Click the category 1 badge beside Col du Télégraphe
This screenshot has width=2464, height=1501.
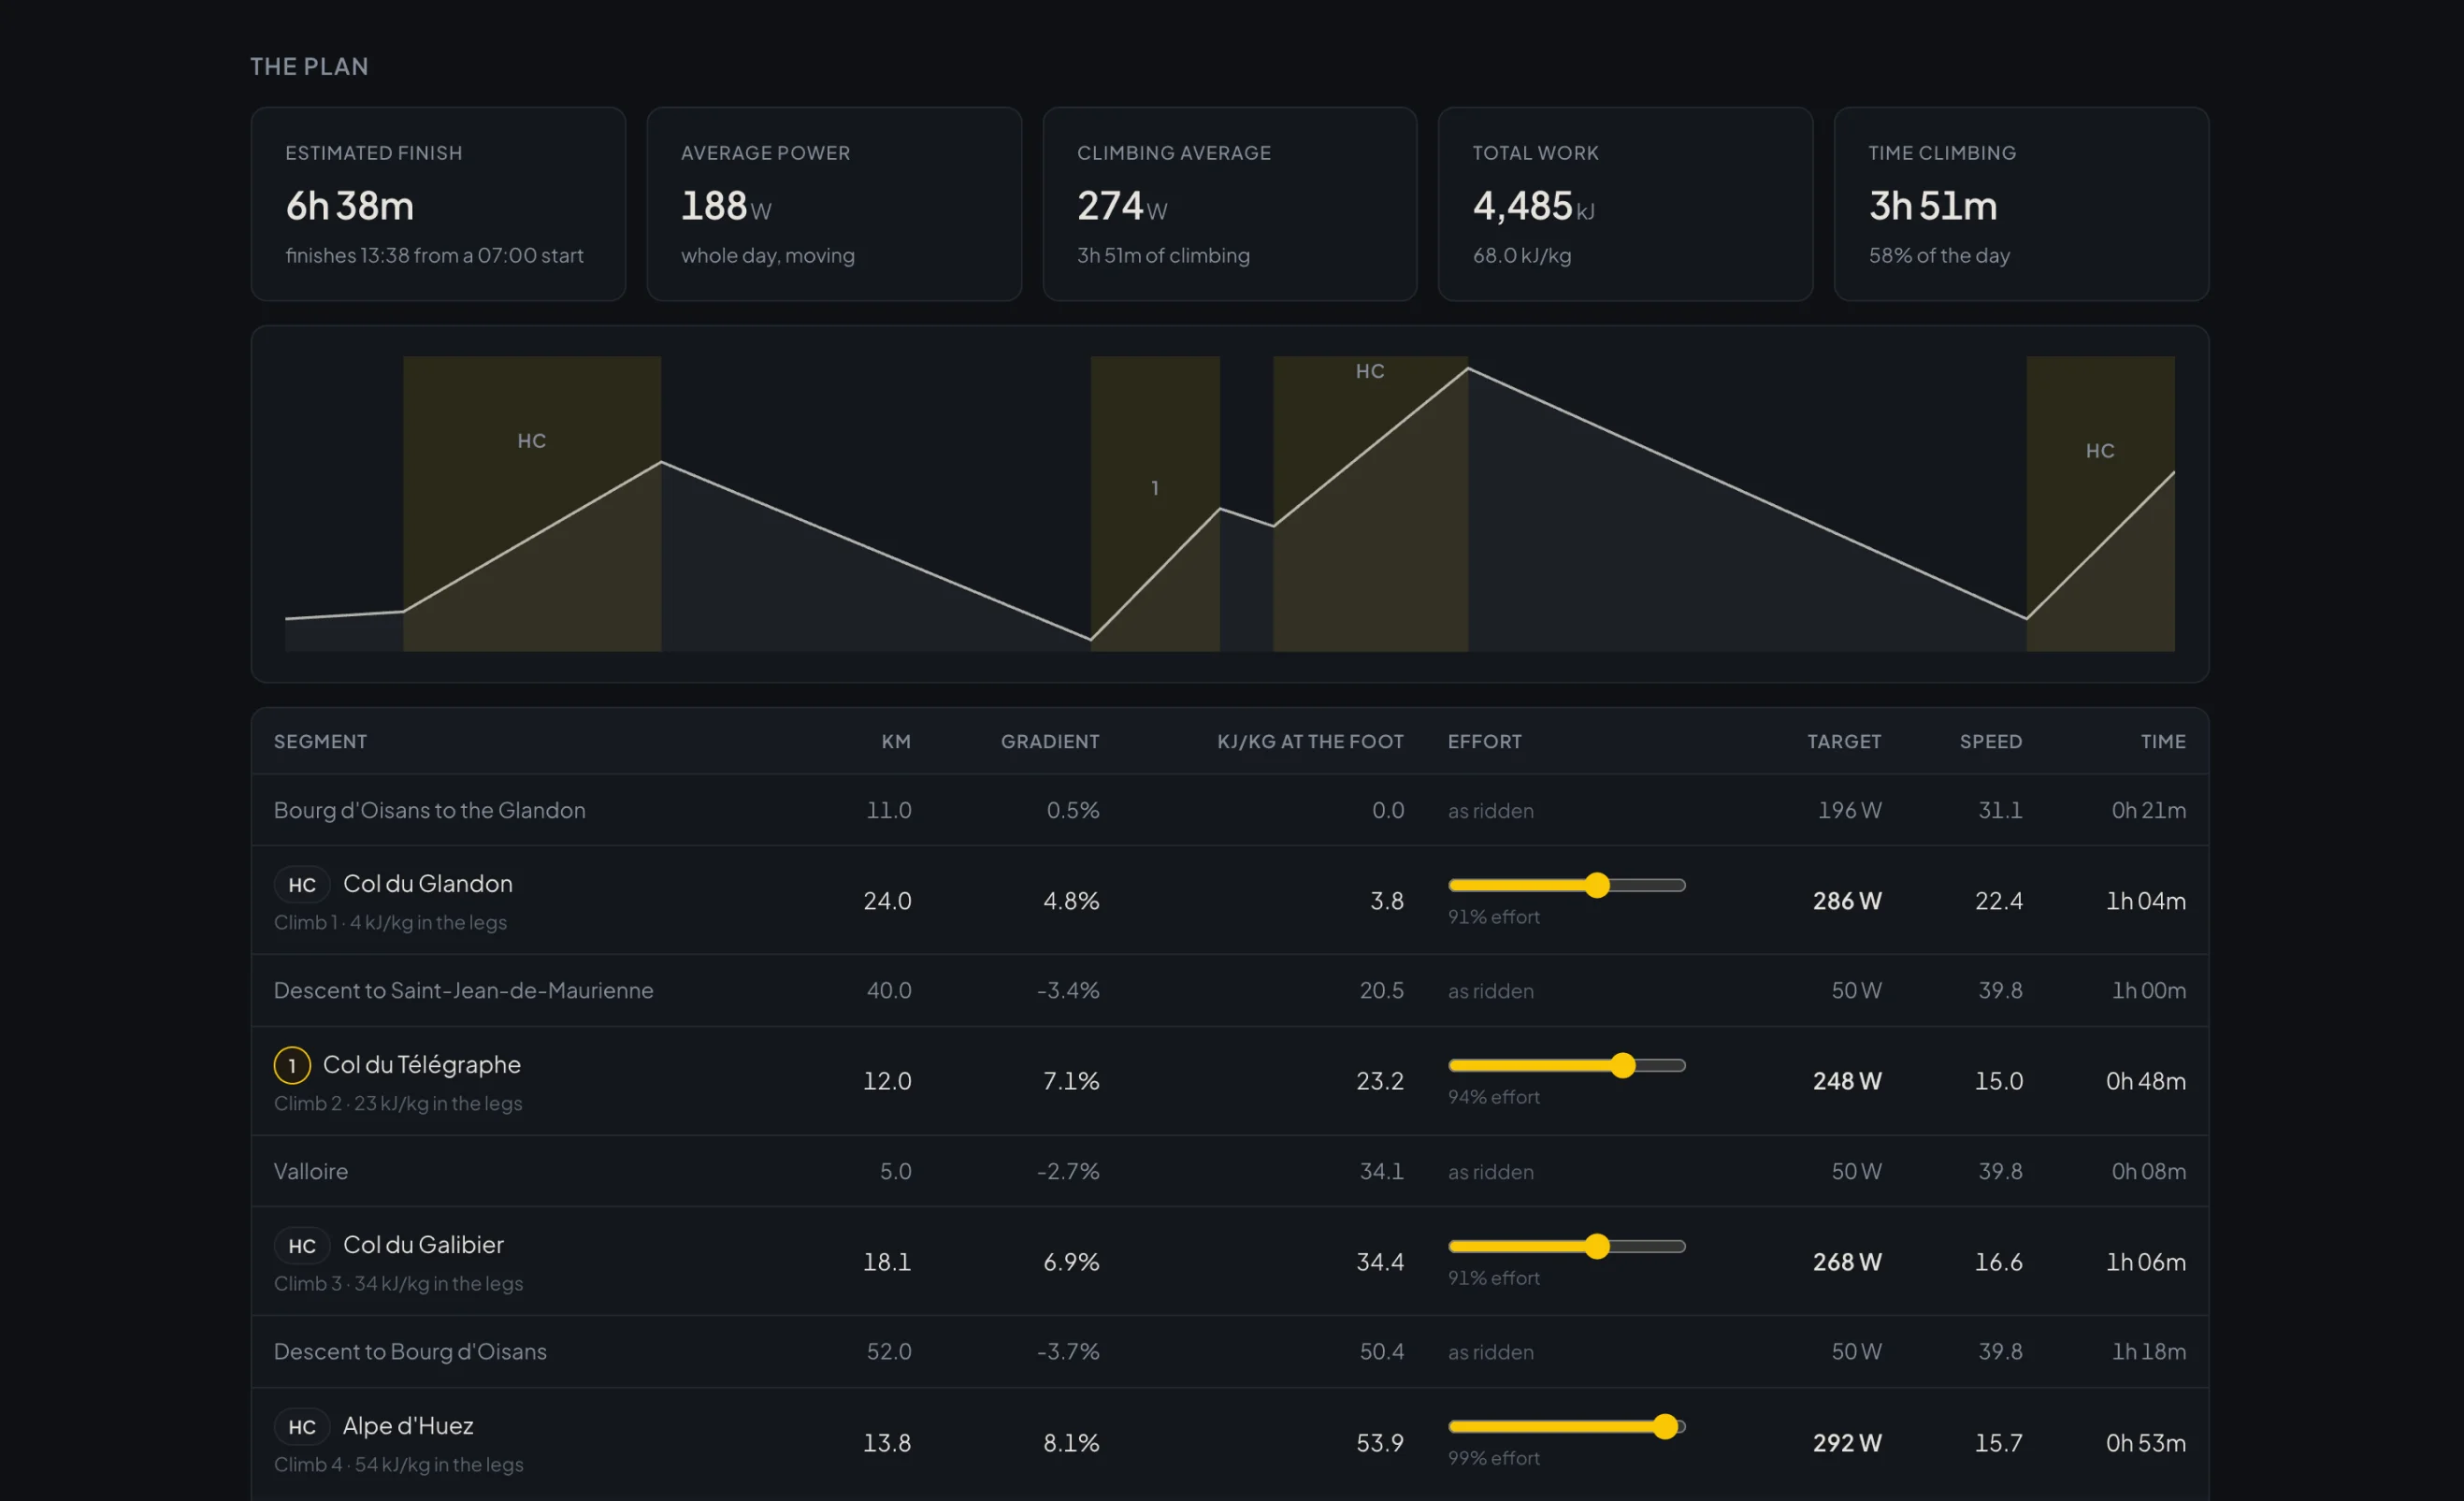292,1065
